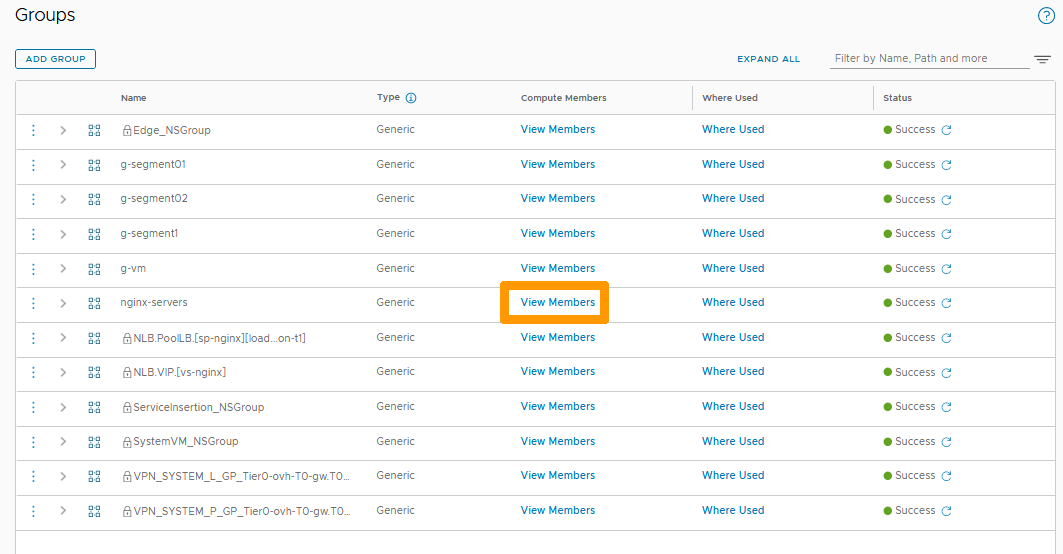
Task: Open the help question mark icon
Action: [1046, 16]
